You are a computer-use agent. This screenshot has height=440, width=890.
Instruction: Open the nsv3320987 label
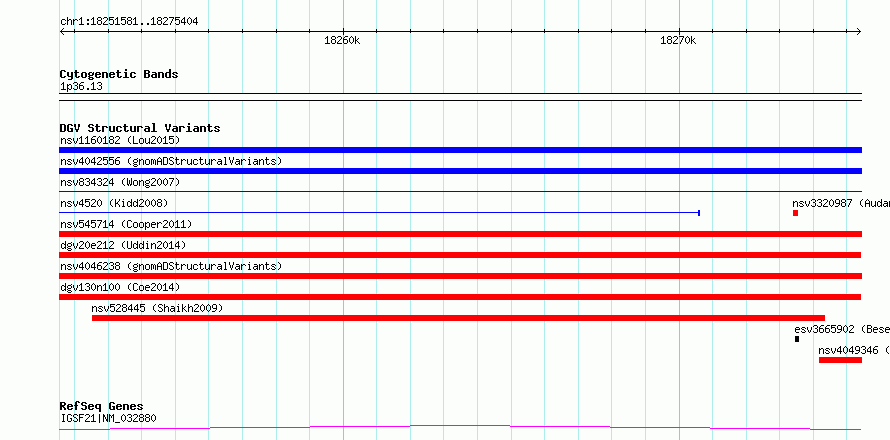point(841,203)
